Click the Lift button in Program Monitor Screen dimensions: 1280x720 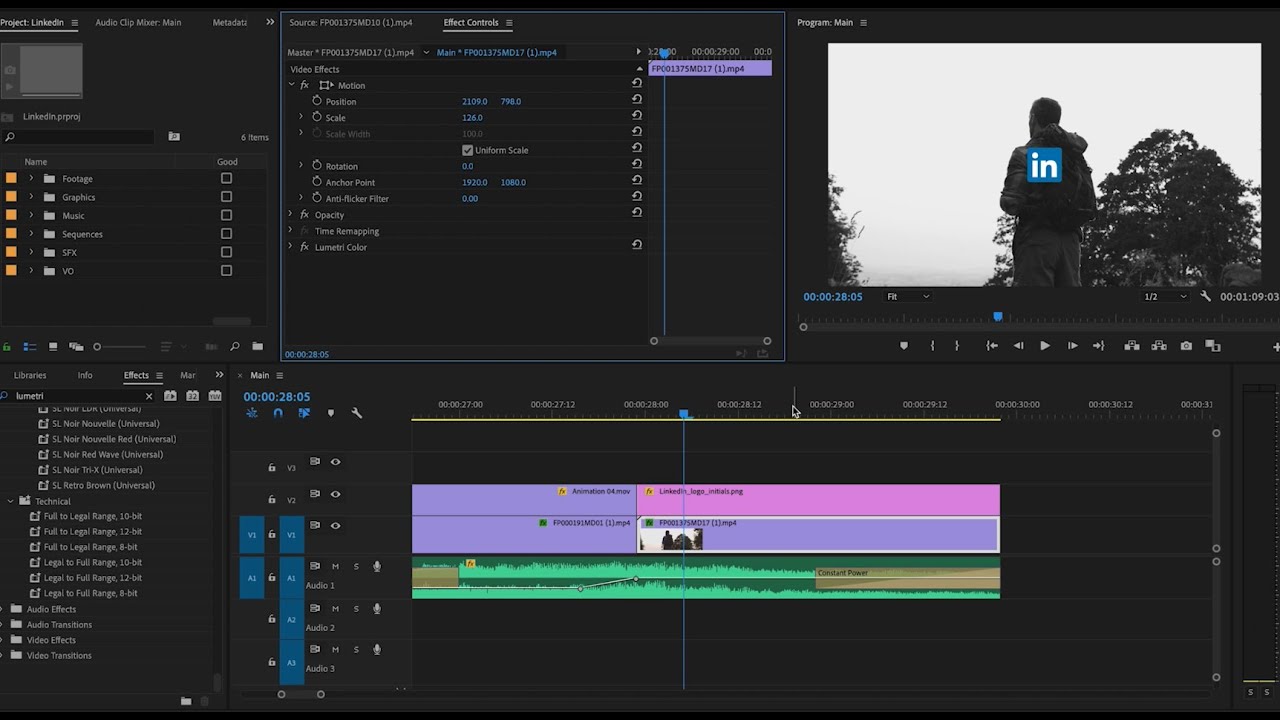pyautogui.click(x=1132, y=346)
